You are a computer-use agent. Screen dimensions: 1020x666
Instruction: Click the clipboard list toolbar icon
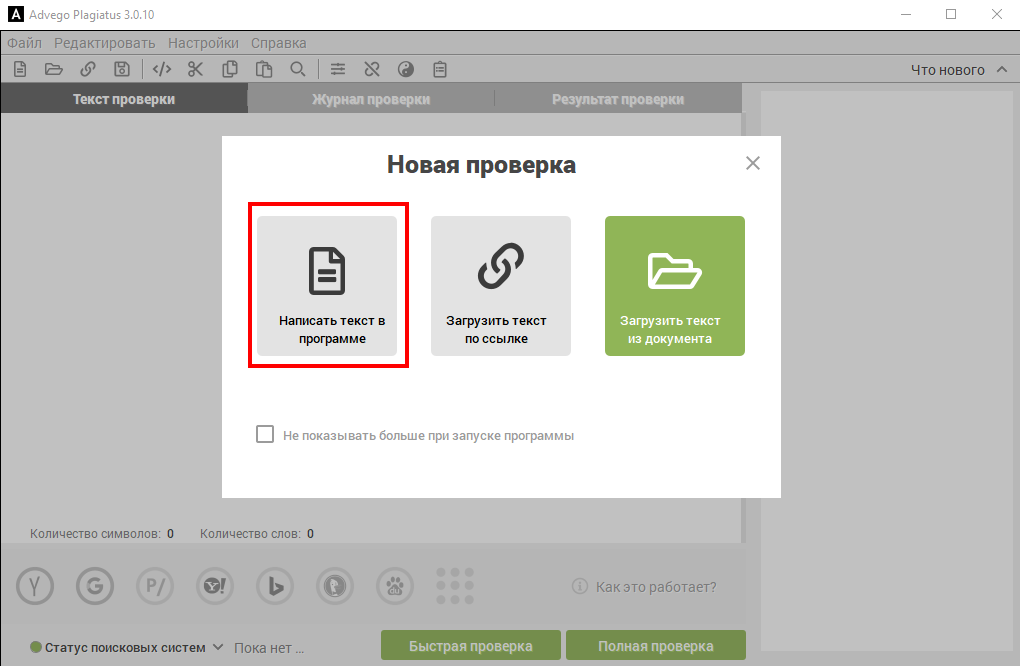point(440,69)
